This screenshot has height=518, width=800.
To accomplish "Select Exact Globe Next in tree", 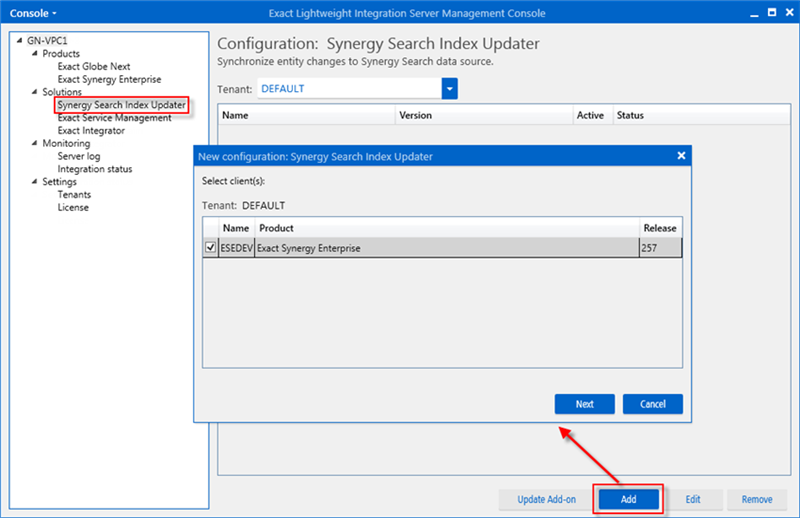I will tap(94, 66).
